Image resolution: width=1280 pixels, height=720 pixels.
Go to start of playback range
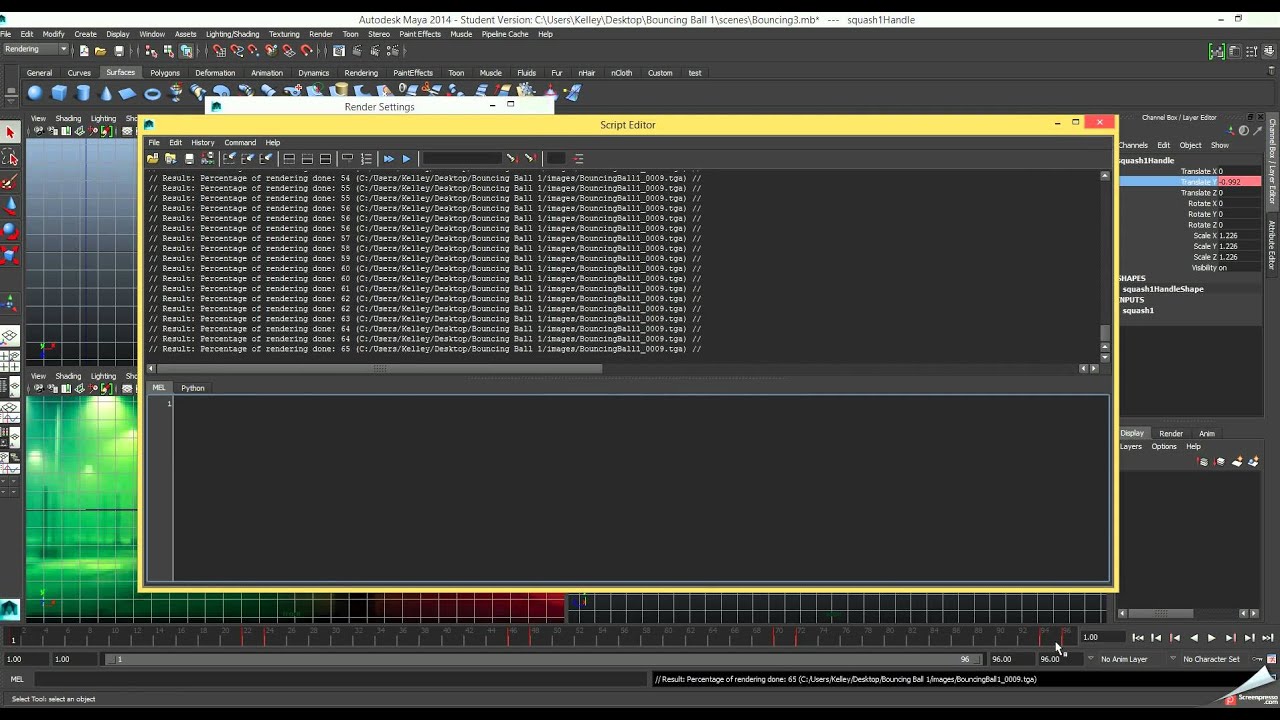point(1138,638)
